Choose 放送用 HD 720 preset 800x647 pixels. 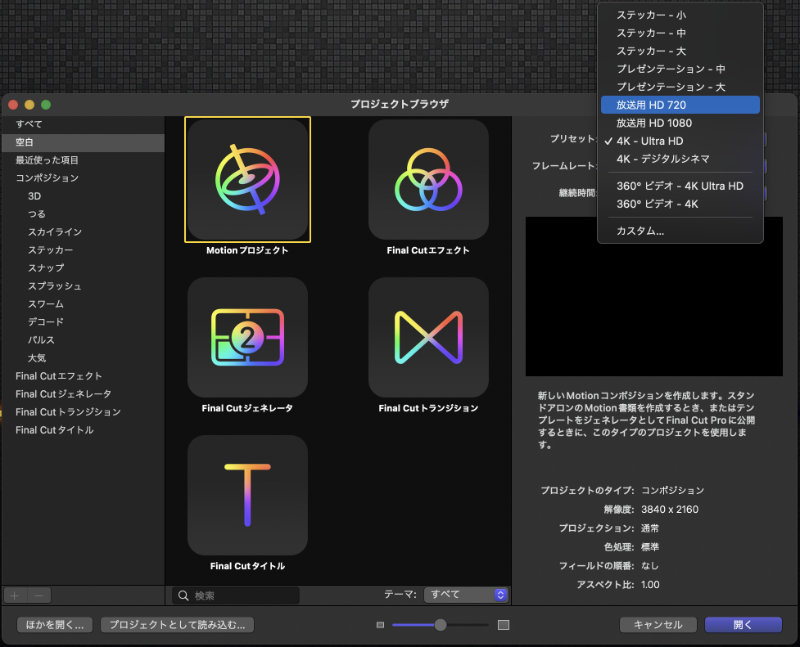click(680, 105)
